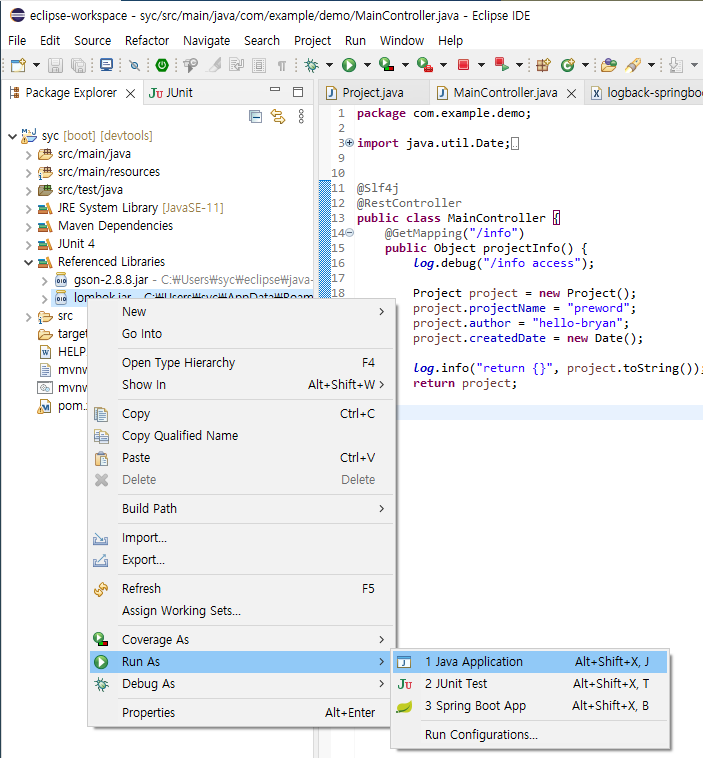The height and width of the screenshot is (758, 703).
Task: Collapse the projectInfo method fold marker
Action: (350, 233)
